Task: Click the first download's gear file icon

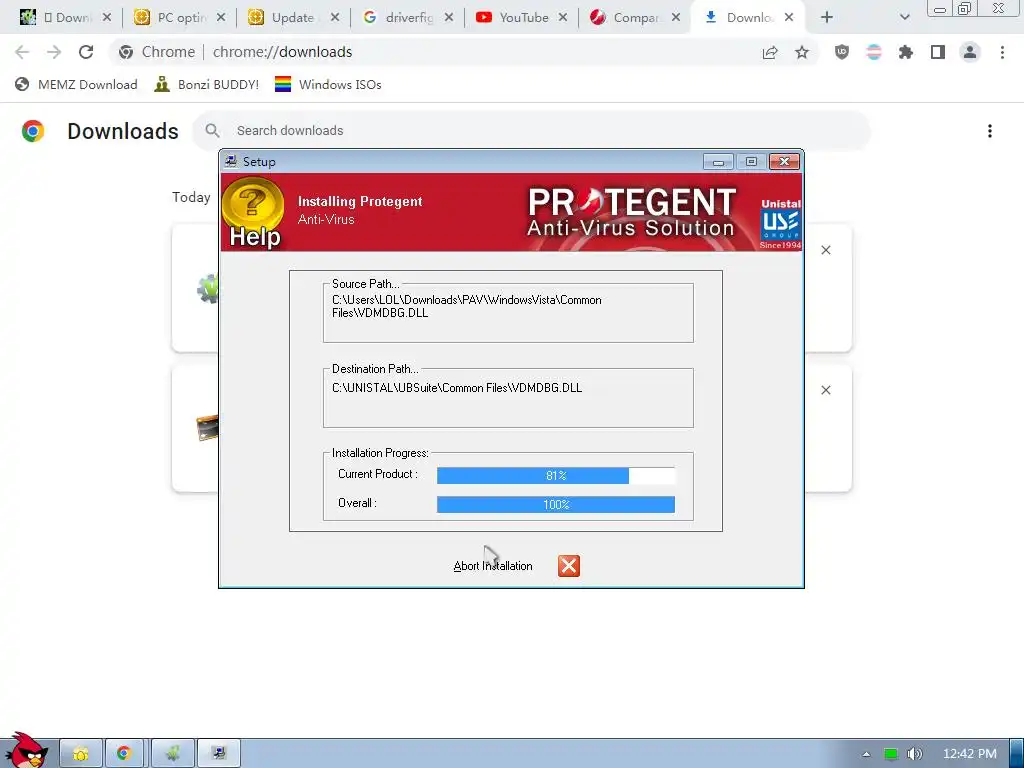Action: pos(208,288)
